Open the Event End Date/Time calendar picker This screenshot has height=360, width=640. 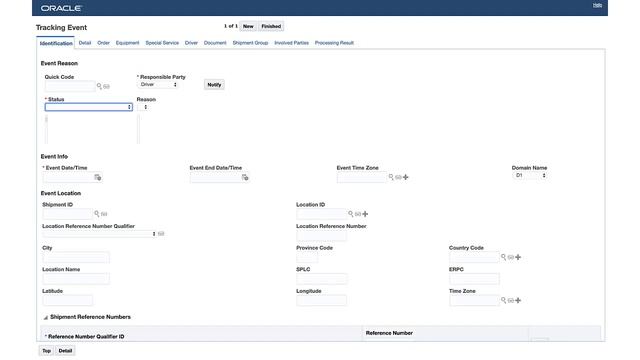[245, 177]
